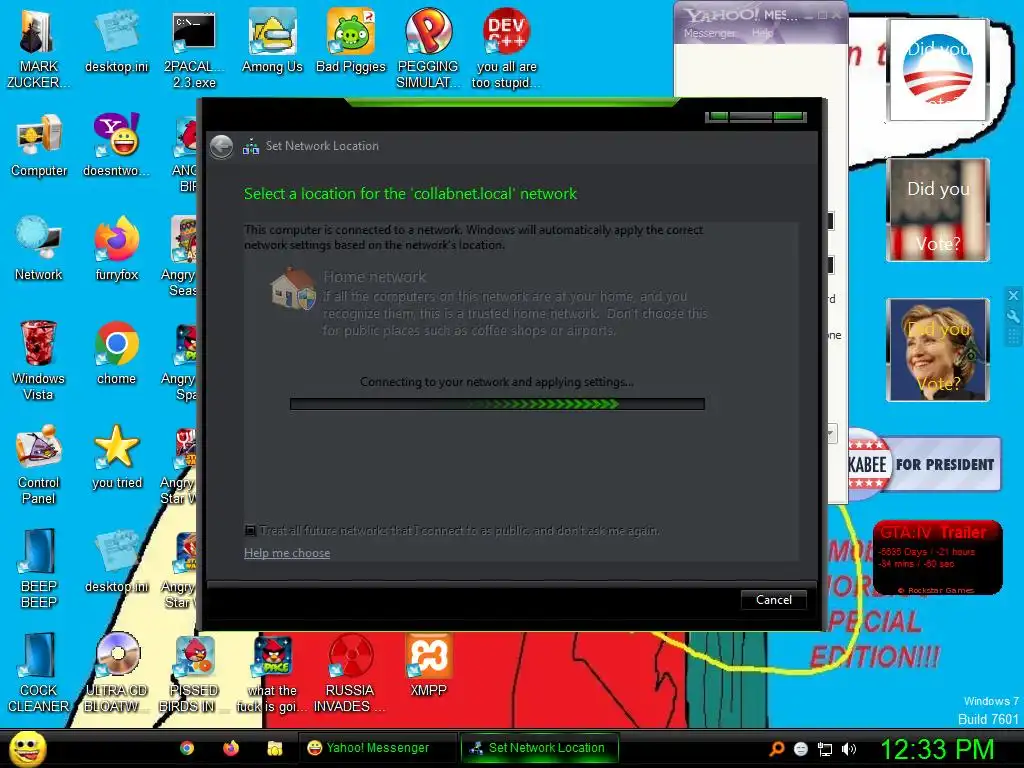Launch the chome browser shortcut

tap(116, 353)
